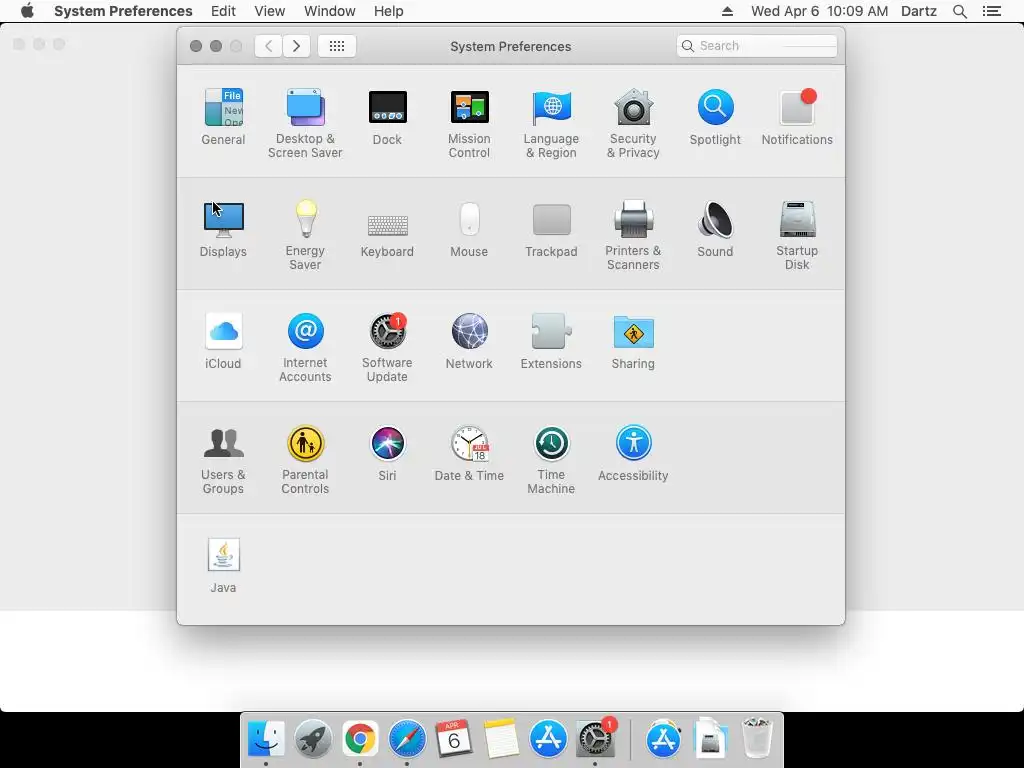The image size is (1024, 768).
Task: Open the Apple menu
Action: pyautogui.click(x=27, y=11)
